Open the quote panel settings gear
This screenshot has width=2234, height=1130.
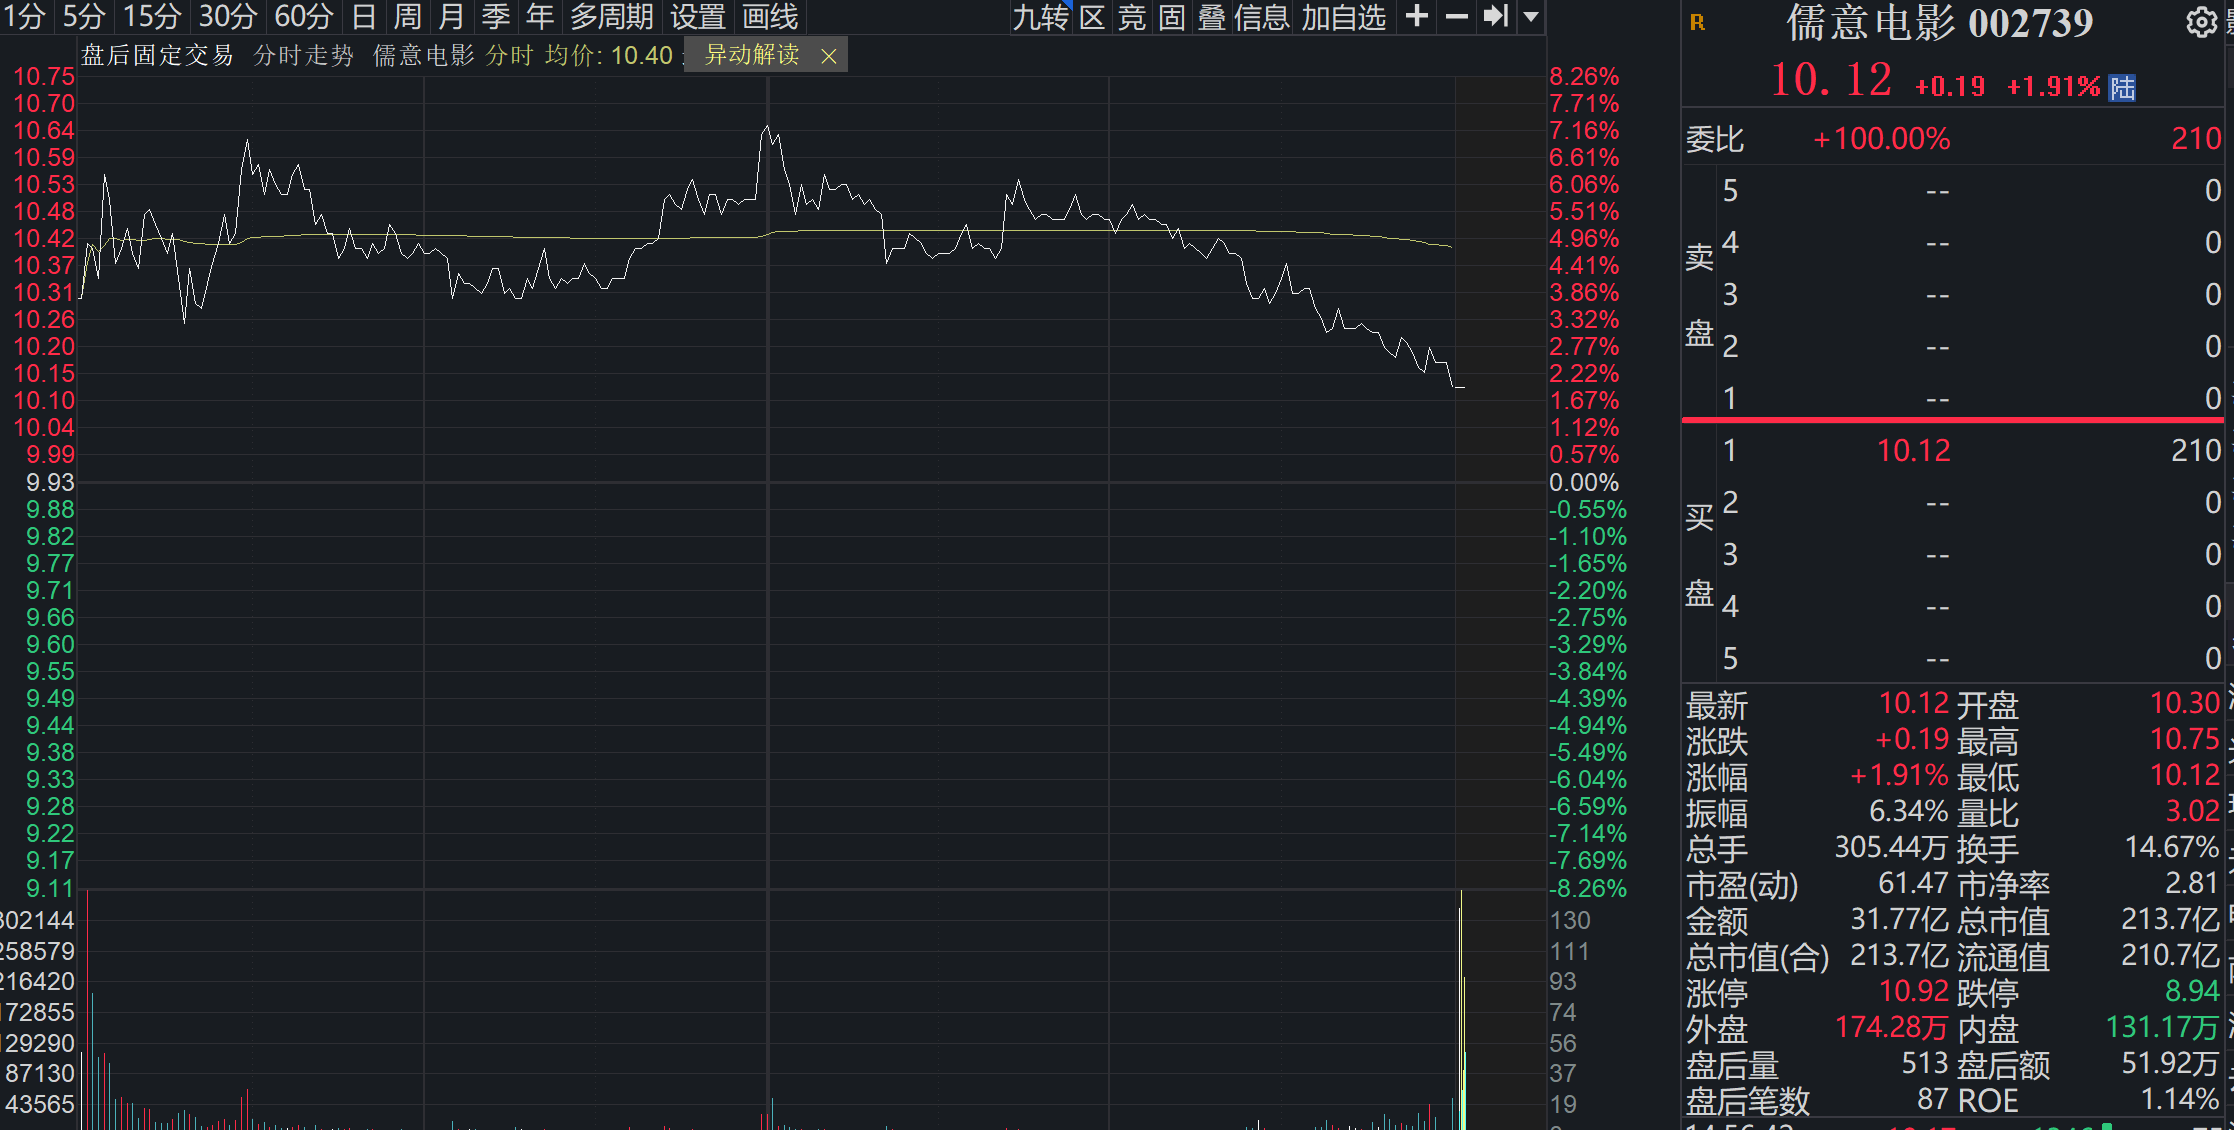pyautogui.click(x=2201, y=22)
